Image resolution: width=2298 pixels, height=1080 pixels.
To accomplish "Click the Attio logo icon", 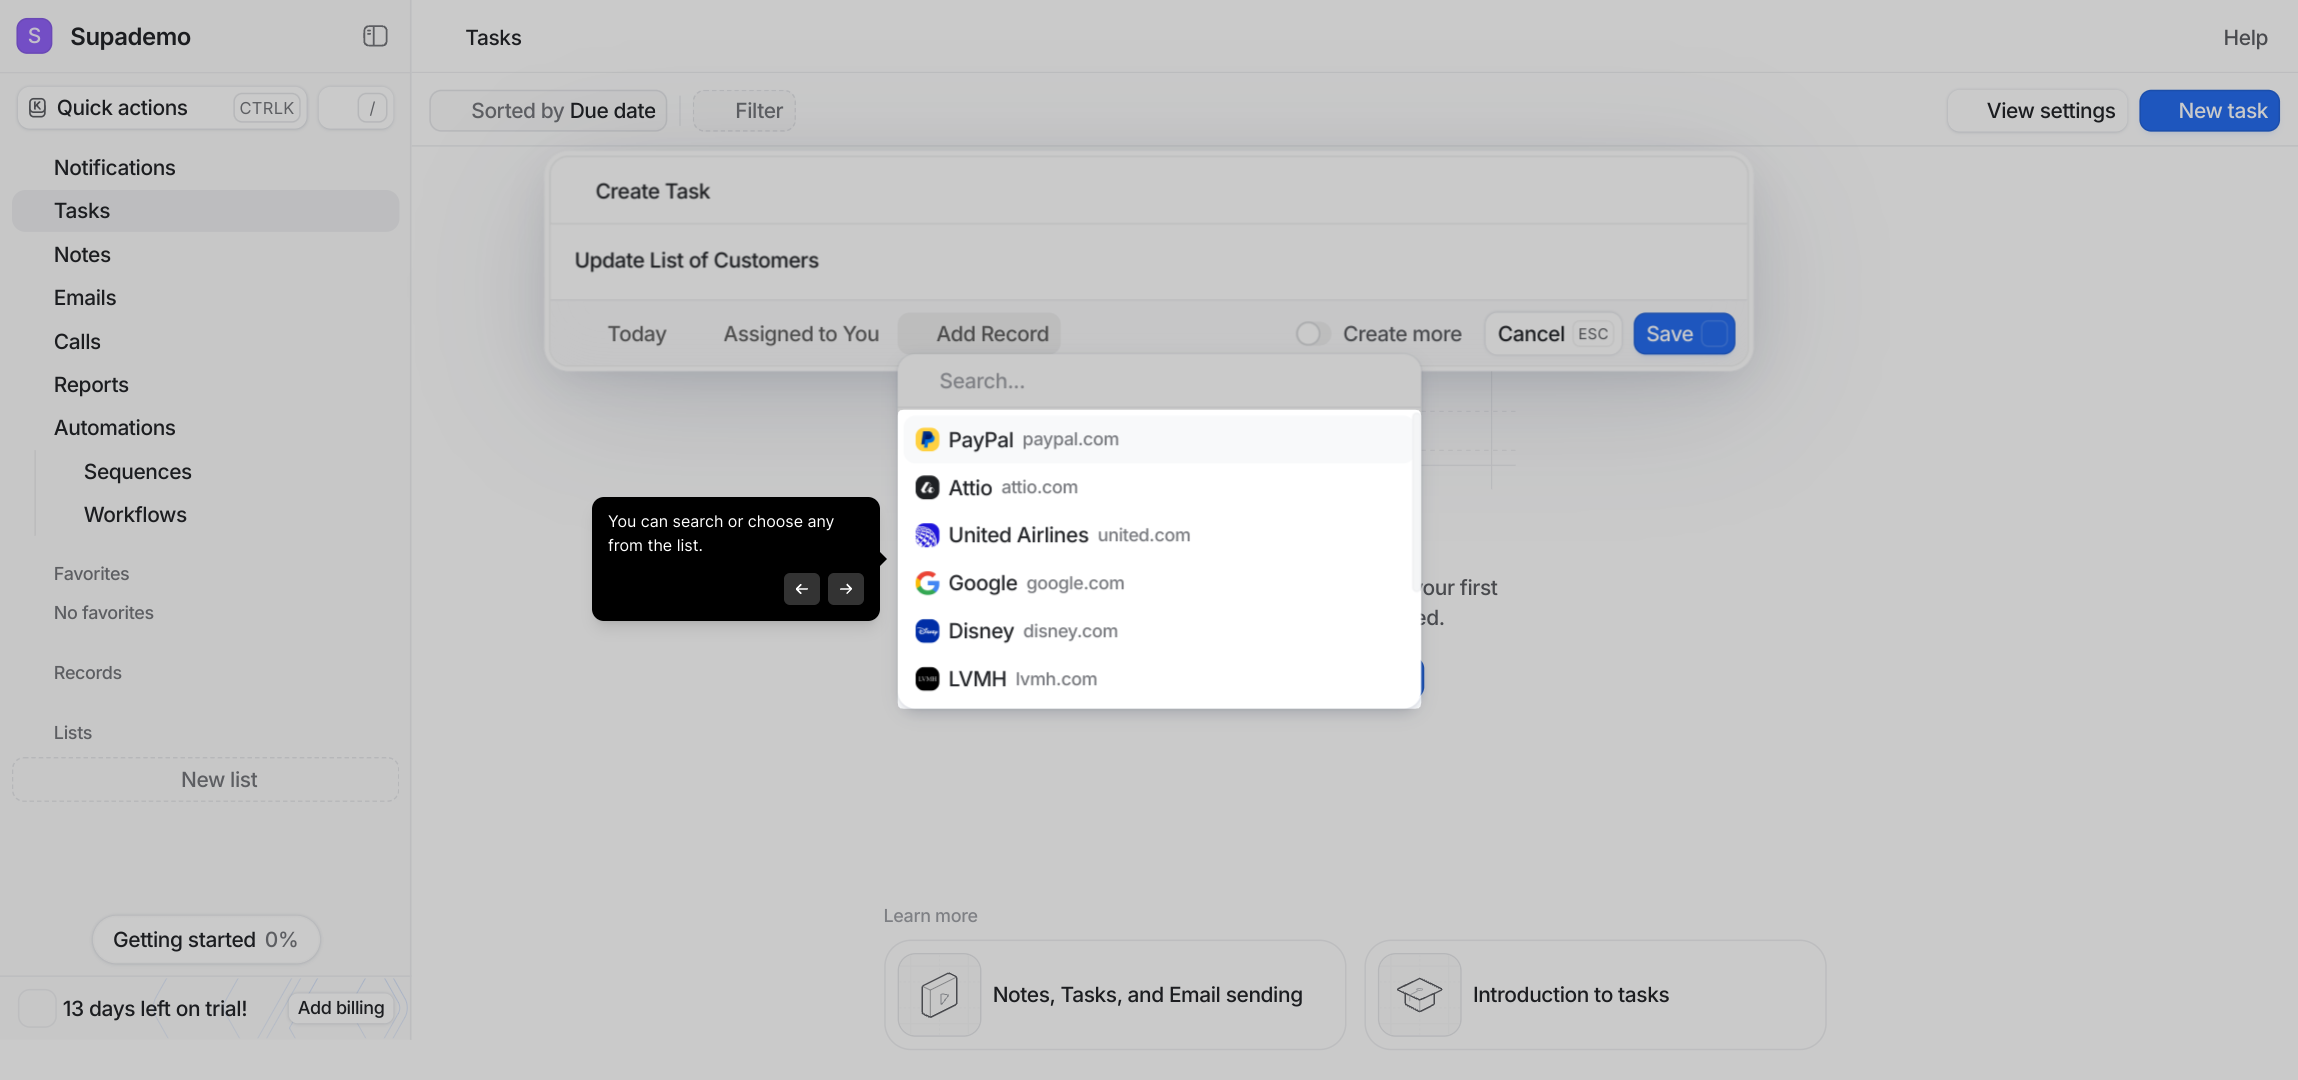I will (927, 487).
